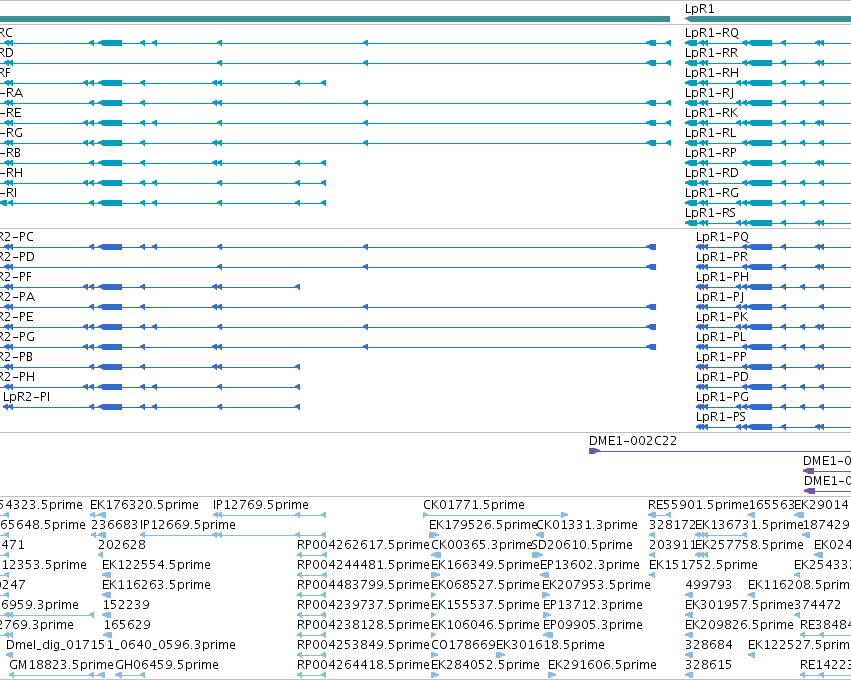The width and height of the screenshot is (851, 680).
Task: Open the LpR1-RR transcript label
Action: pos(711,53)
